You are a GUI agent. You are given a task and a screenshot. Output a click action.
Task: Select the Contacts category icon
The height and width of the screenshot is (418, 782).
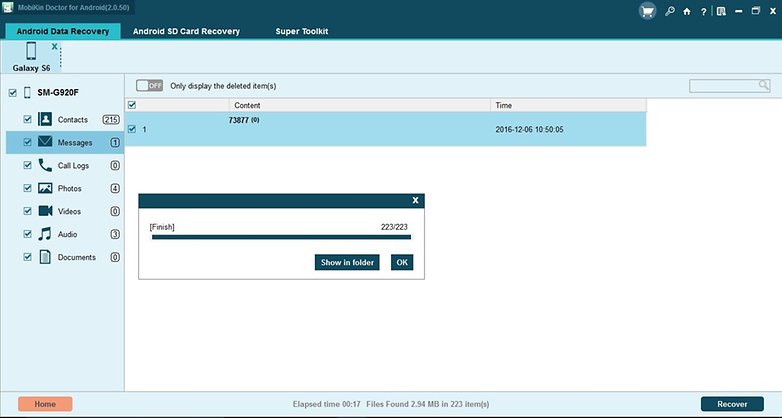[46, 119]
